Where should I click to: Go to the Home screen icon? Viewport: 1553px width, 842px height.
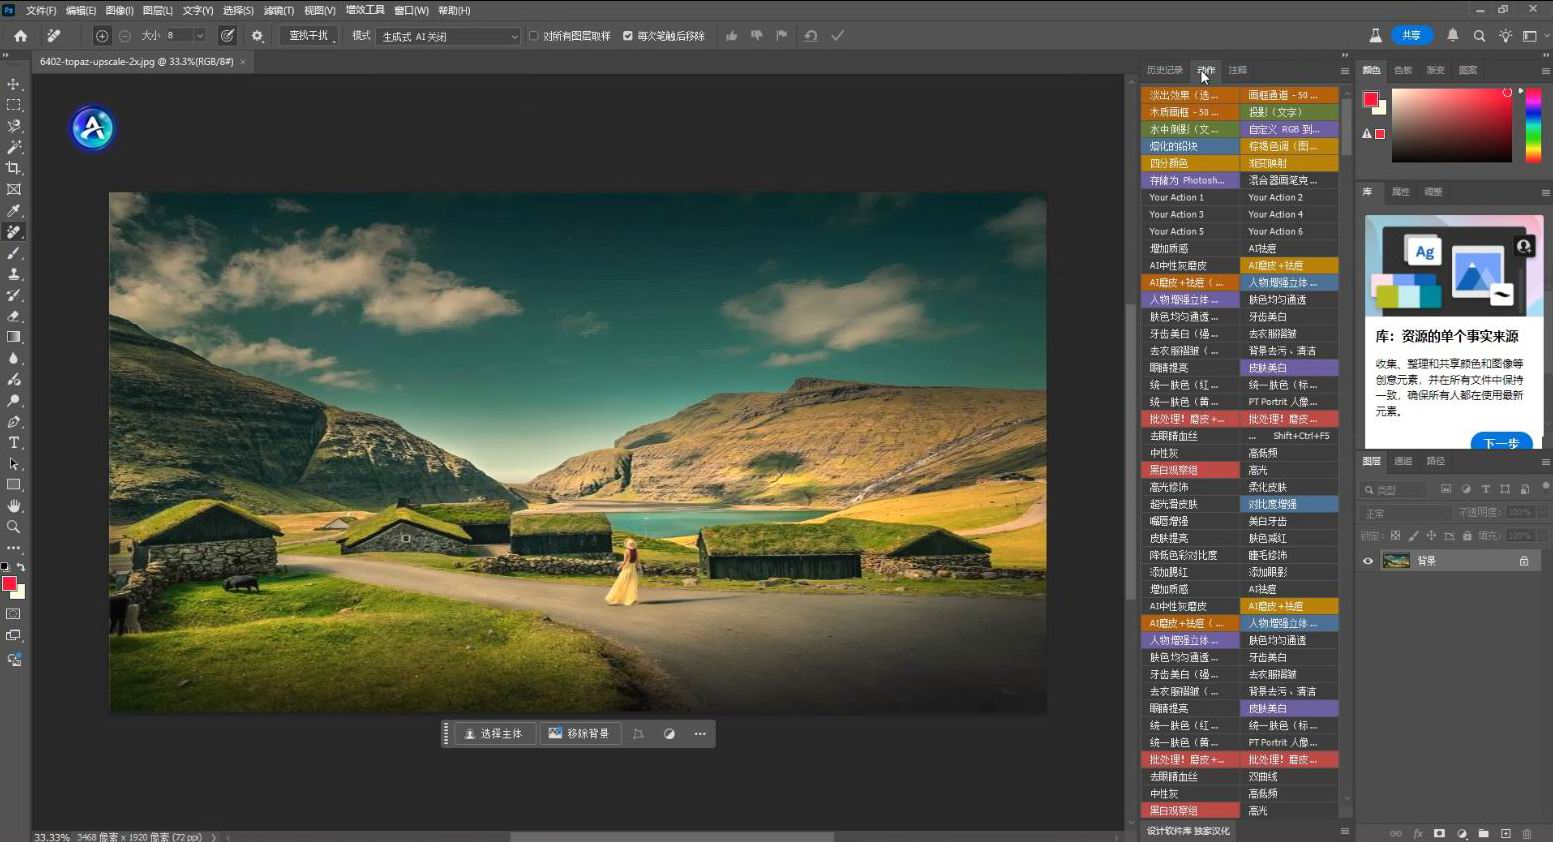tap(20, 36)
